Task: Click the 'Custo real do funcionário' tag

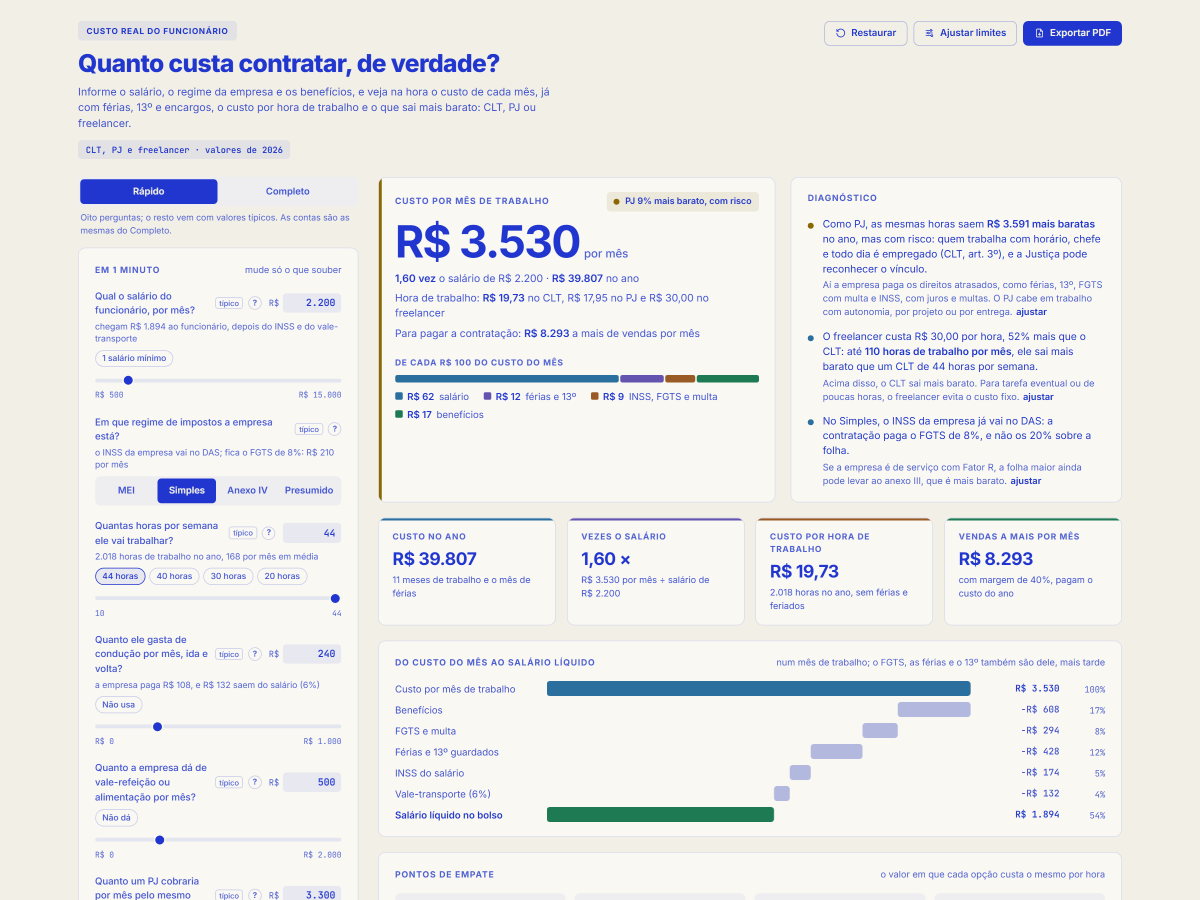Action: coord(158,31)
